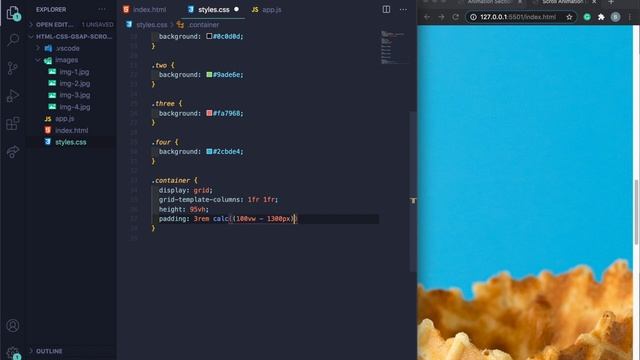Image resolution: width=640 pixels, height=360 pixels.
Task: Click styles.css in the breadcrumb
Action: pyautogui.click(x=151, y=25)
